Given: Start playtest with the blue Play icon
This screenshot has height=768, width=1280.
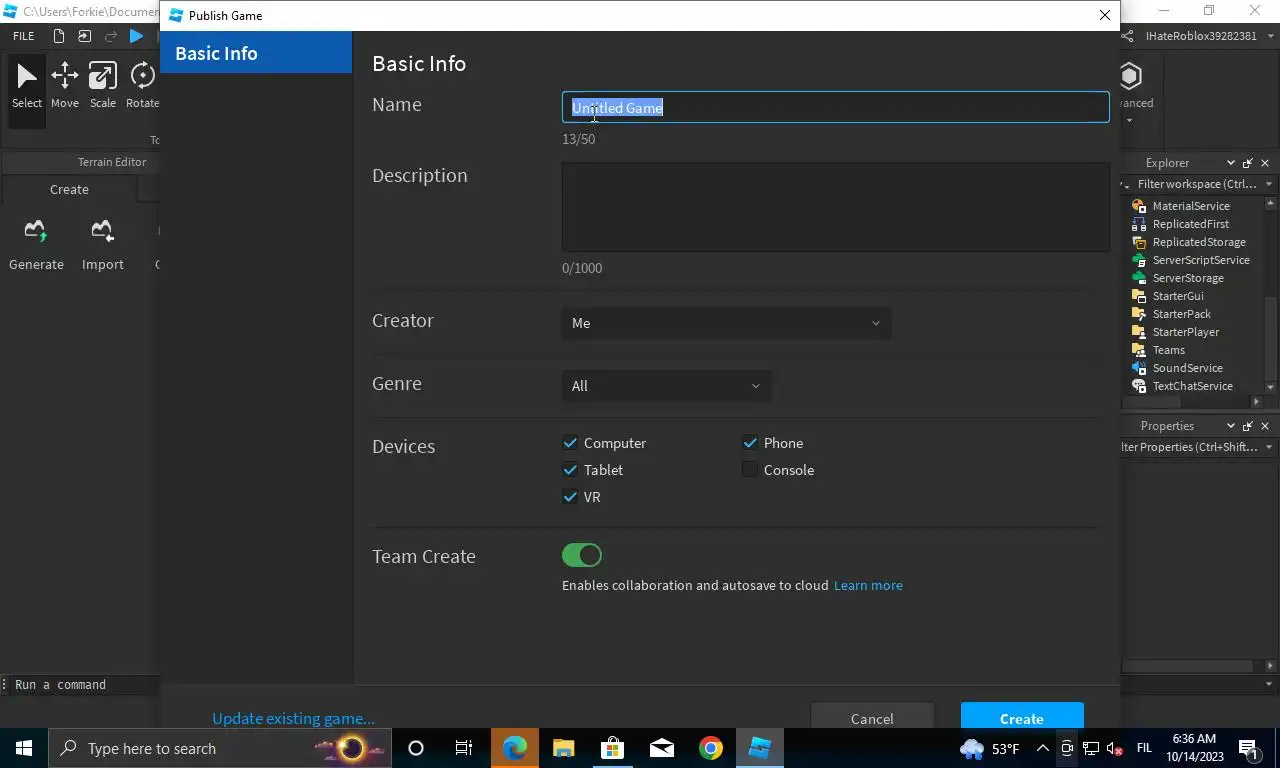Looking at the screenshot, I should coord(137,36).
